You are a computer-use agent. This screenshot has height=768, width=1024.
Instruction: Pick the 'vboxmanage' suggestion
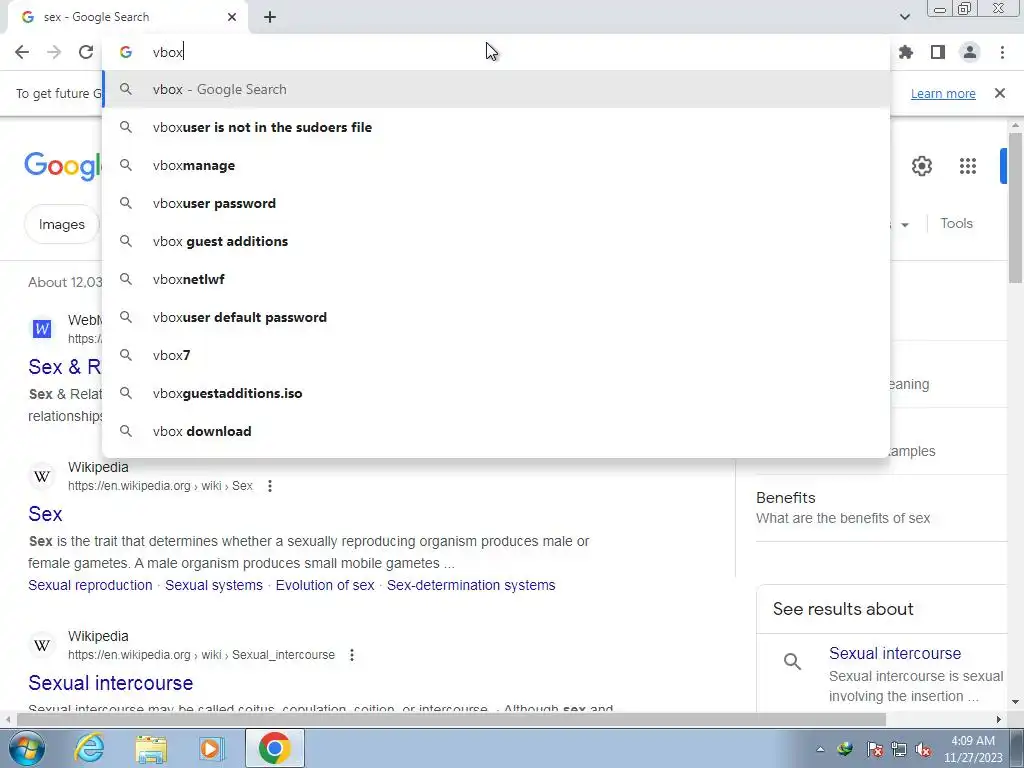pyautogui.click(x=496, y=165)
